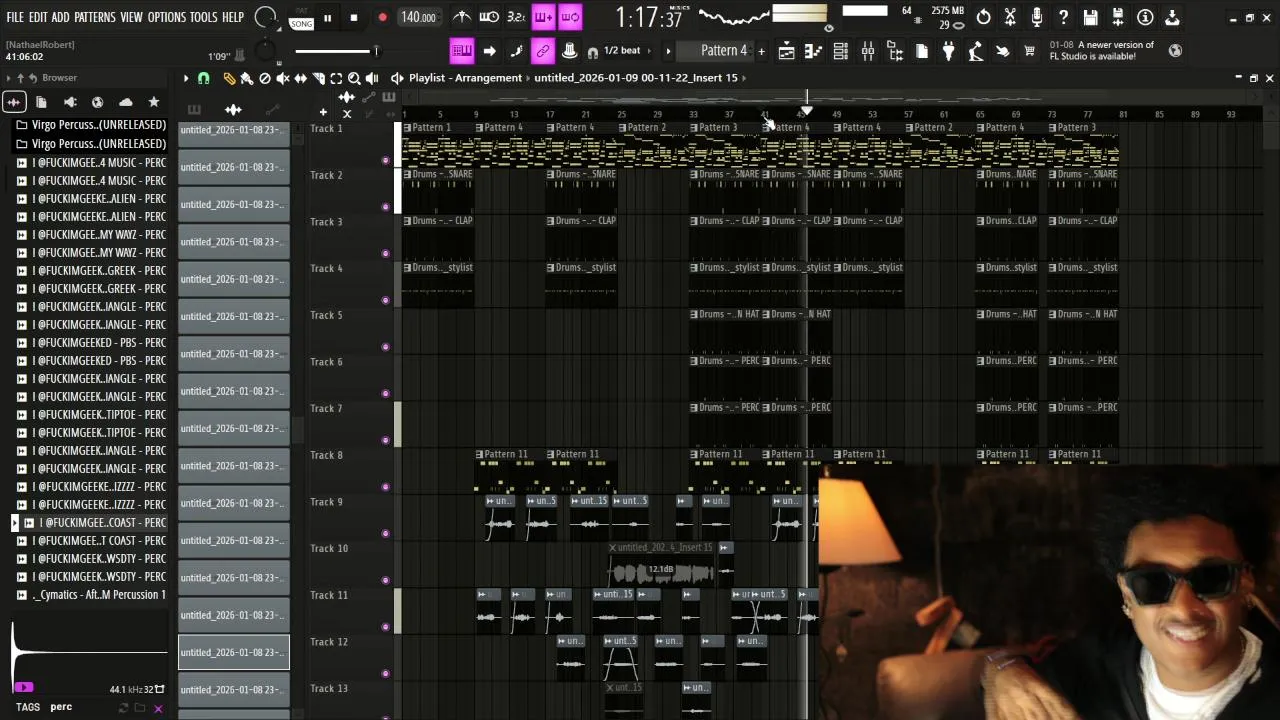Open the Playlist view from toolbar

point(787,51)
